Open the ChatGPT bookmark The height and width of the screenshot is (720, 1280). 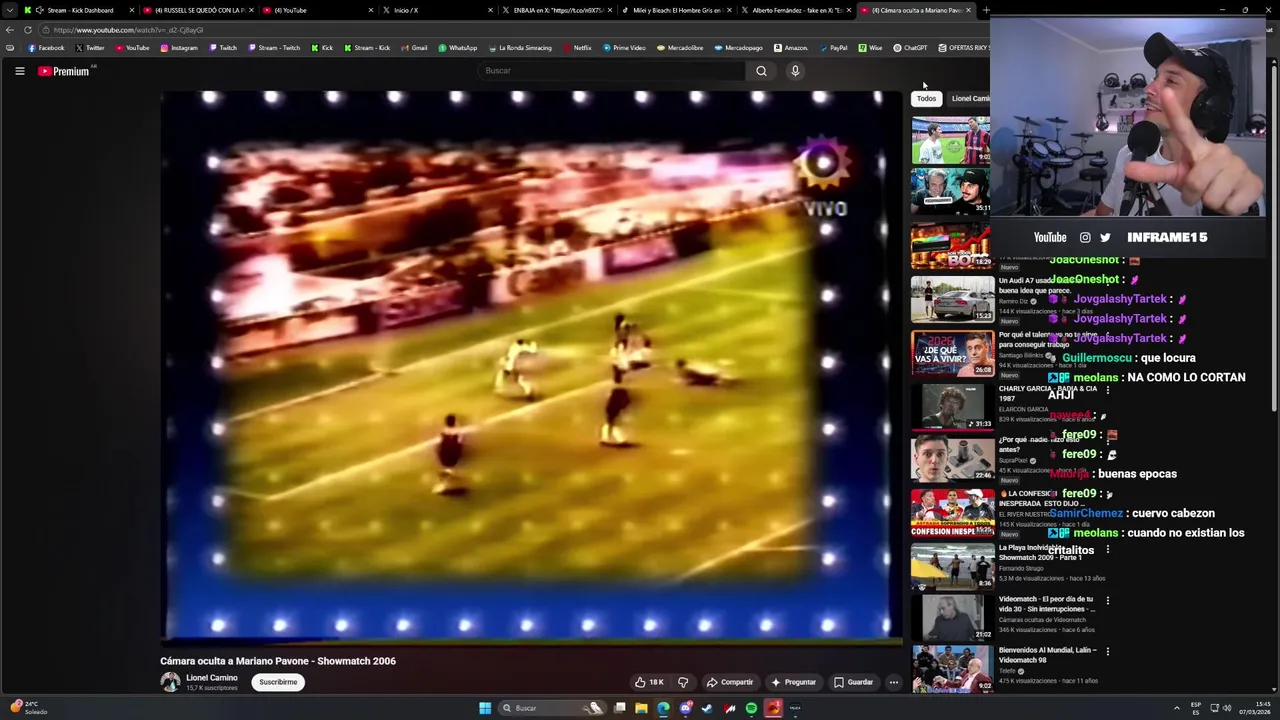coord(910,48)
